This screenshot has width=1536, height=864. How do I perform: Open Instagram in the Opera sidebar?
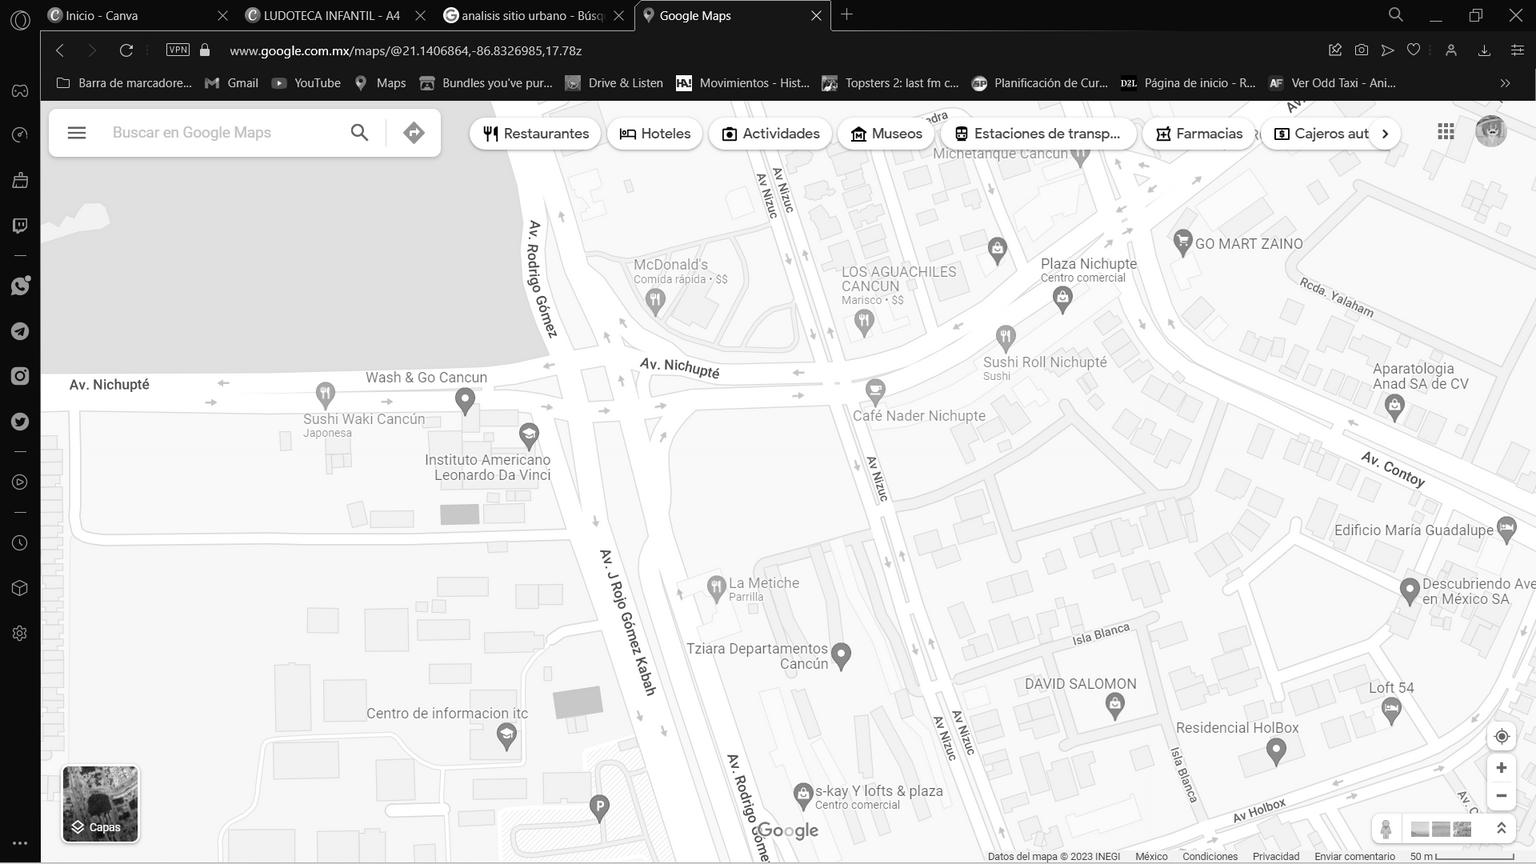[x=20, y=376]
